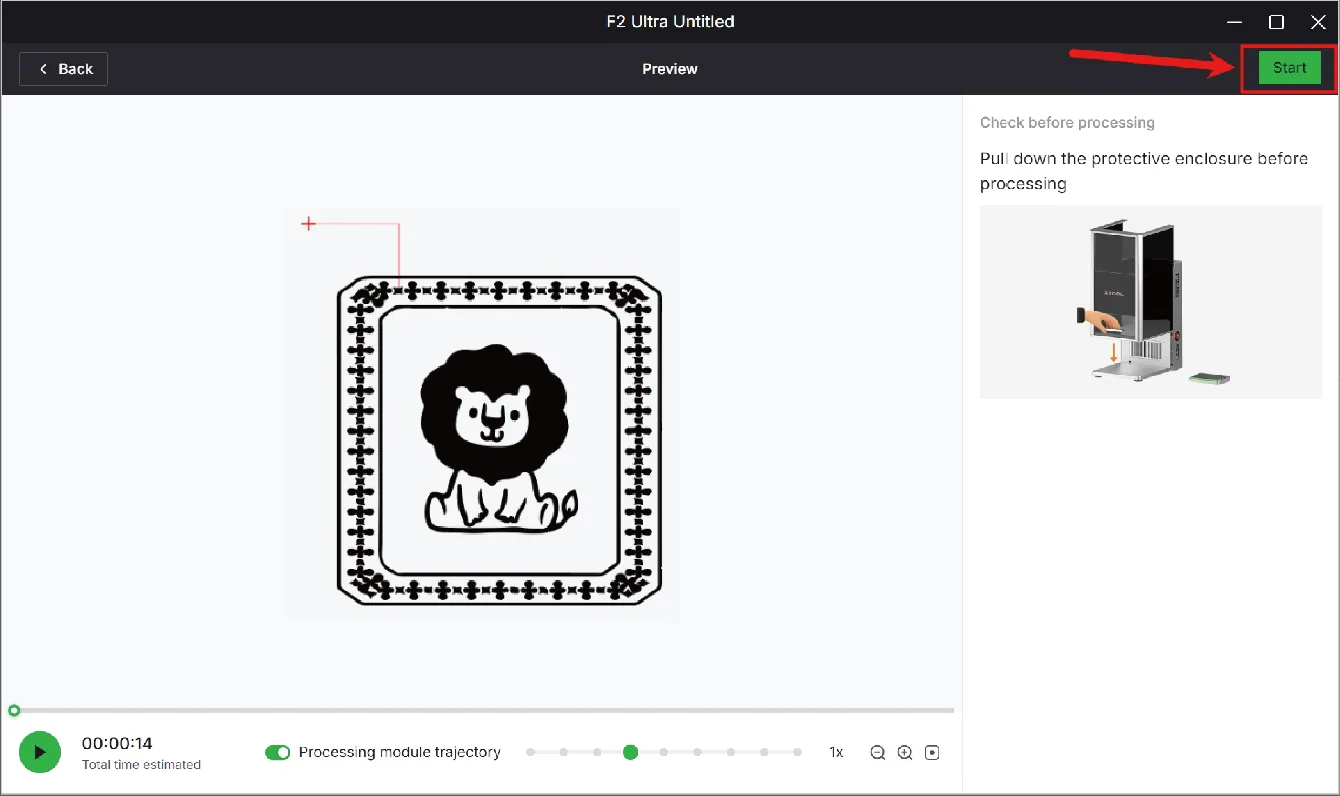Minimize the F2 Ultra window
This screenshot has width=1340, height=796.
(x=1234, y=21)
